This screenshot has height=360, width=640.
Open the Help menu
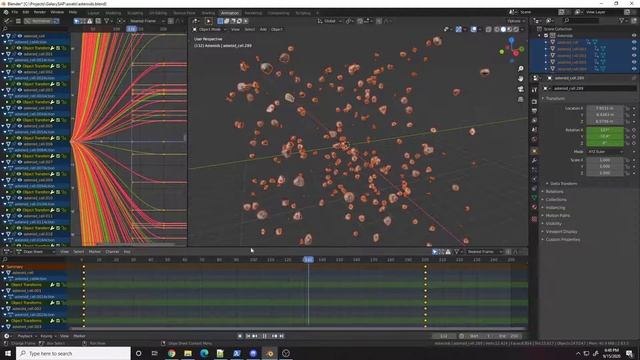pyautogui.click(x=73, y=12)
